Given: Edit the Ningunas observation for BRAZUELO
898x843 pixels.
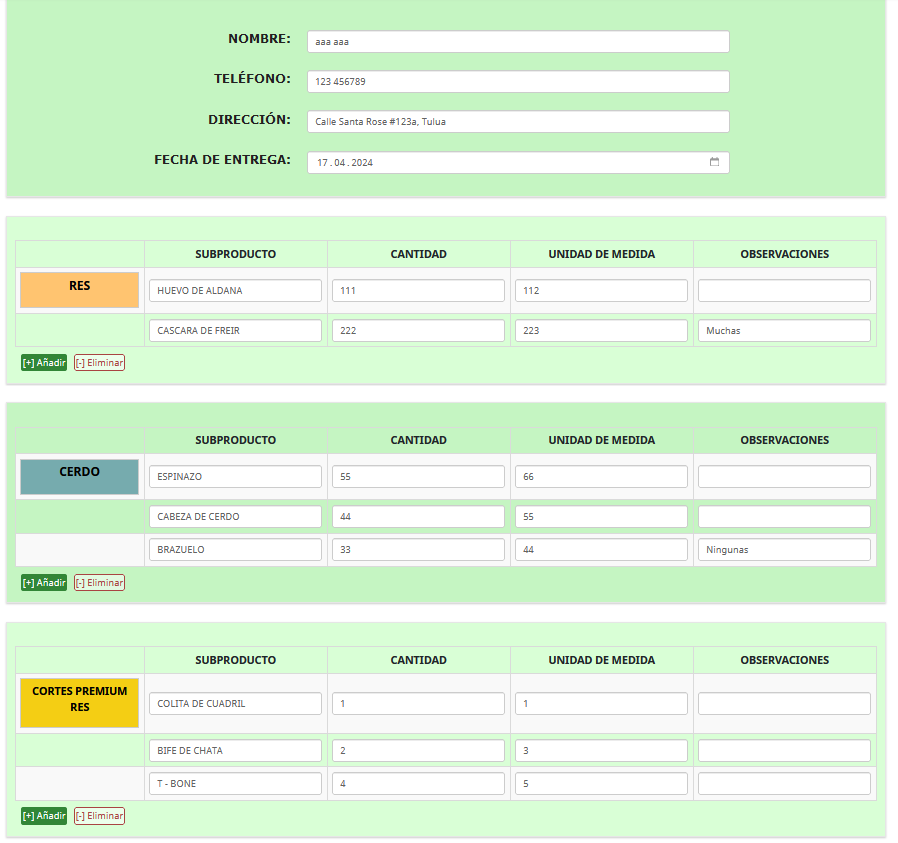Looking at the screenshot, I should (x=784, y=550).
